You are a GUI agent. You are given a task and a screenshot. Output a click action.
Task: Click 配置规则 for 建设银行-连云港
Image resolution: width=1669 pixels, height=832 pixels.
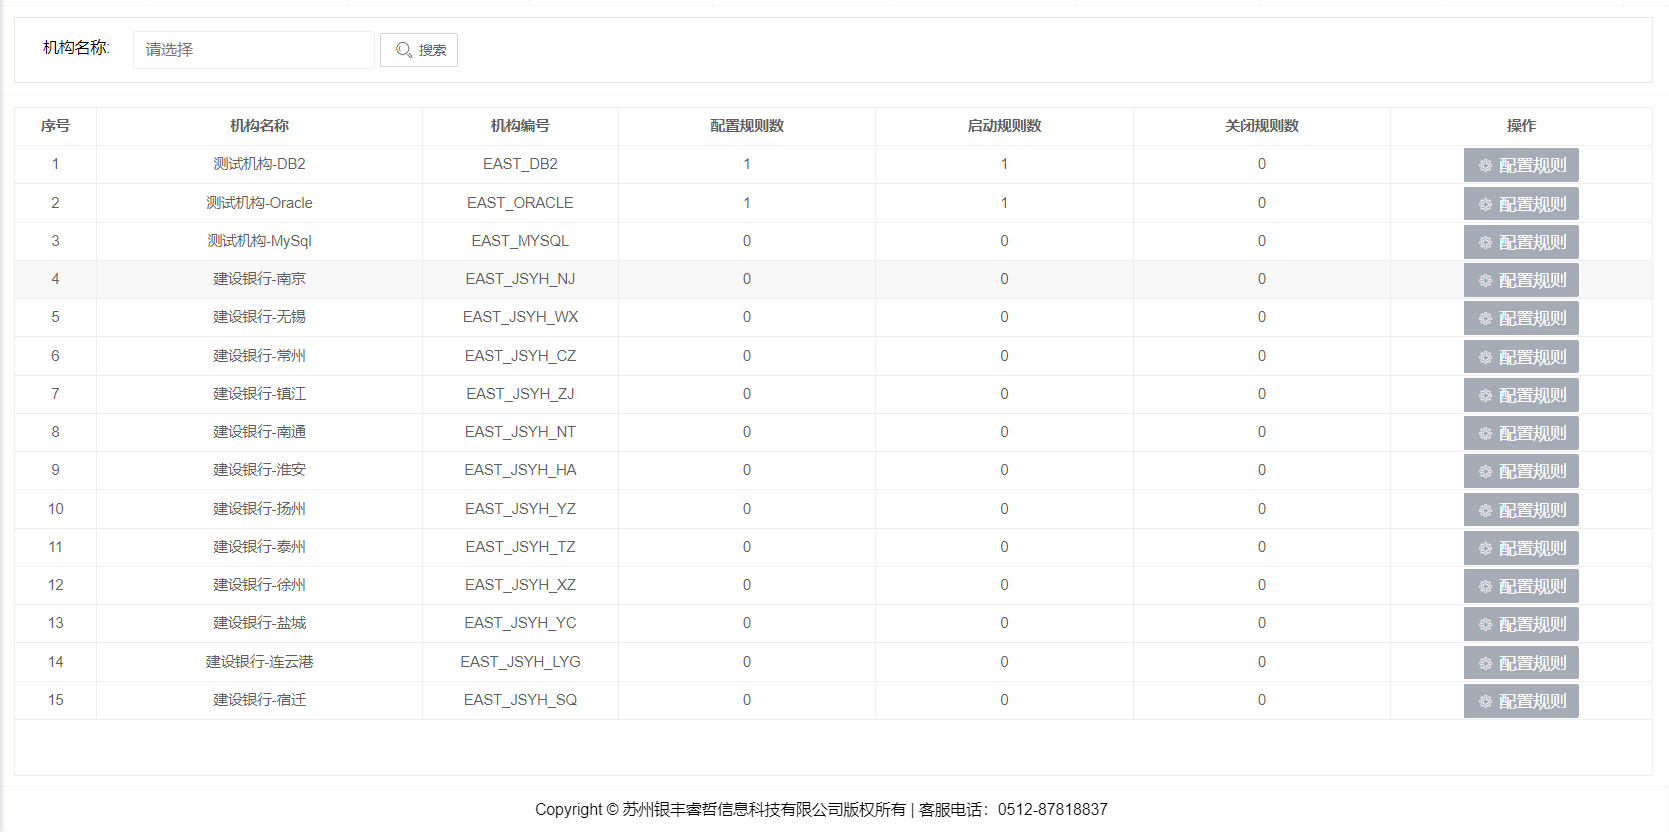coord(1521,663)
